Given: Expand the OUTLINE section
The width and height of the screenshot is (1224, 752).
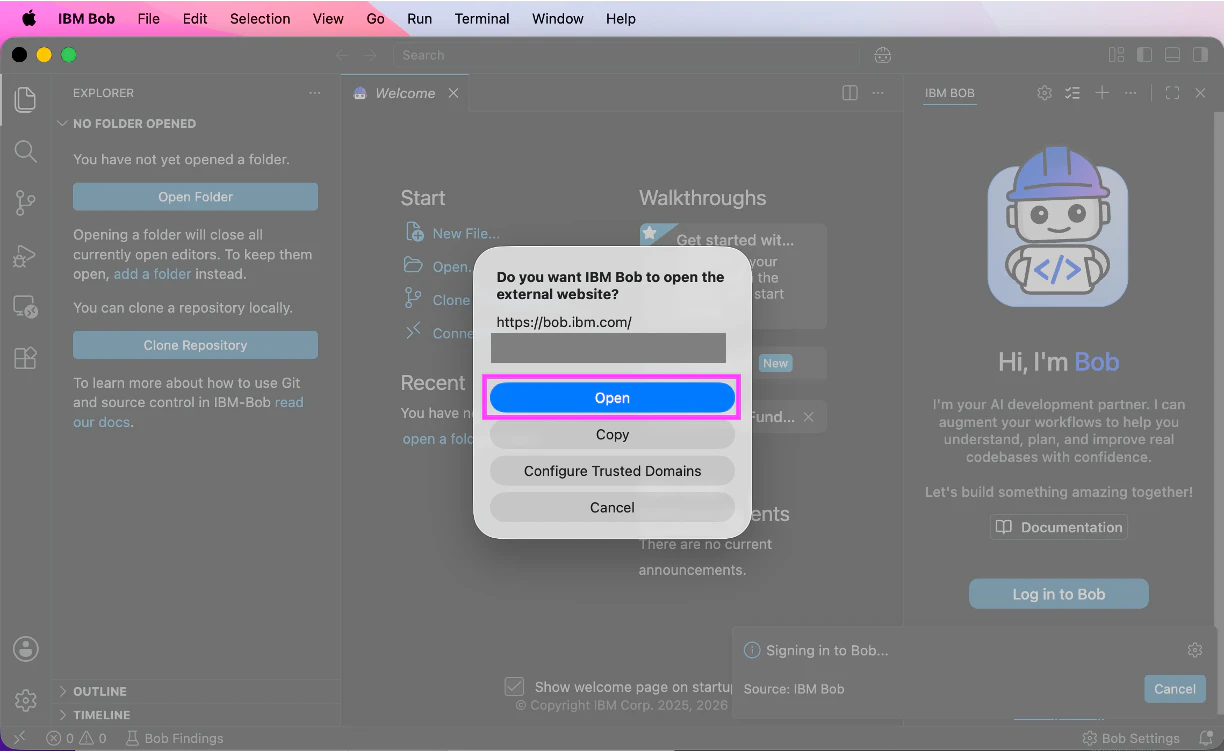Looking at the screenshot, I should click(x=100, y=691).
